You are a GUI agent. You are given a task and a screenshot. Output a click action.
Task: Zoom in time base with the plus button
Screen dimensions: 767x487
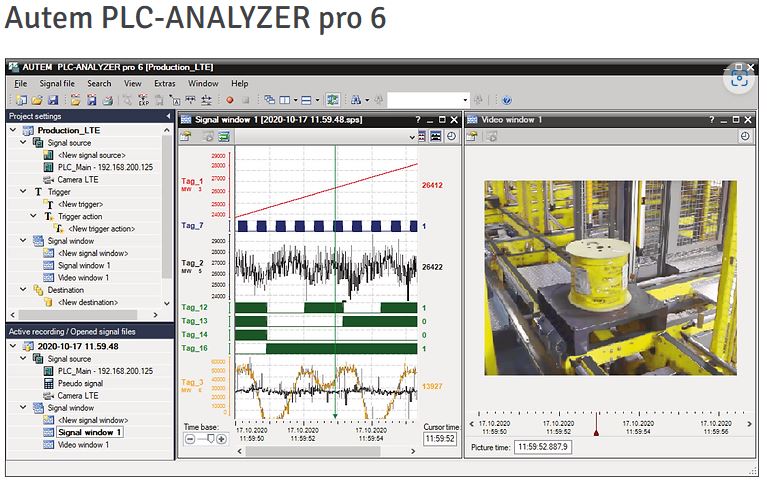click(x=221, y=439)
